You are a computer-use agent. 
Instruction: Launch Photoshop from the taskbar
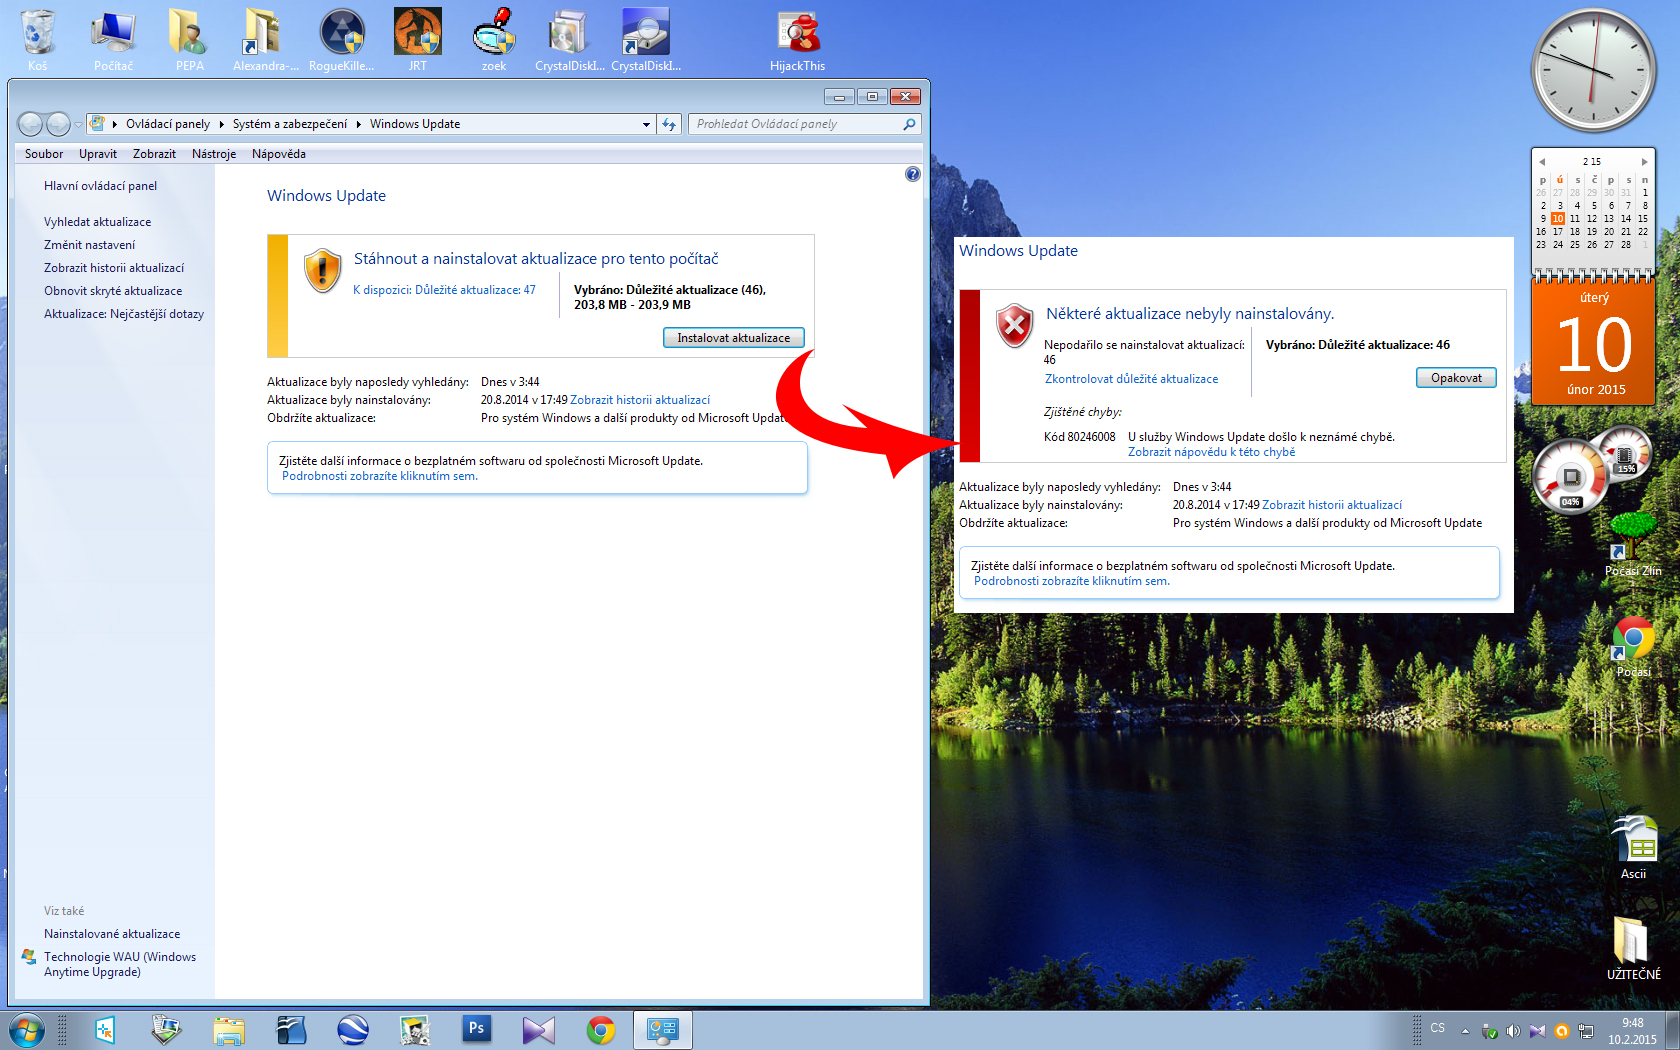[x=477, y=1029]
